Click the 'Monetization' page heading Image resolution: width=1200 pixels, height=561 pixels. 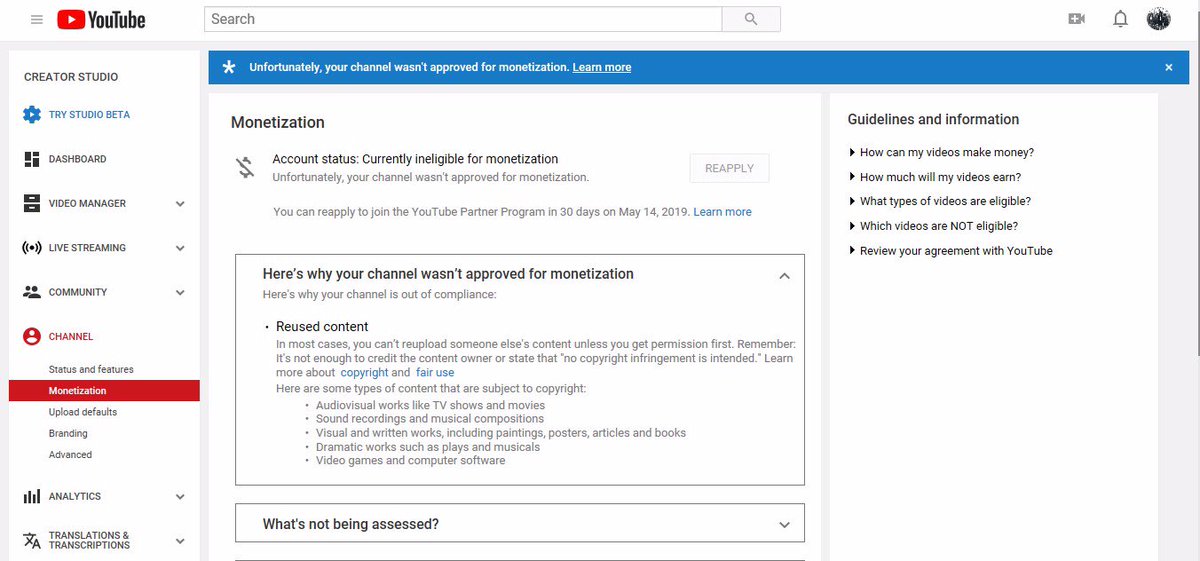click(278, 123)
